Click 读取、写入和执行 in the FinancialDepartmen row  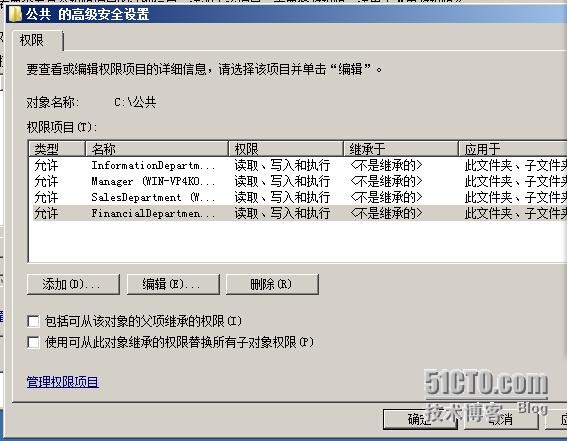[282, 213]
